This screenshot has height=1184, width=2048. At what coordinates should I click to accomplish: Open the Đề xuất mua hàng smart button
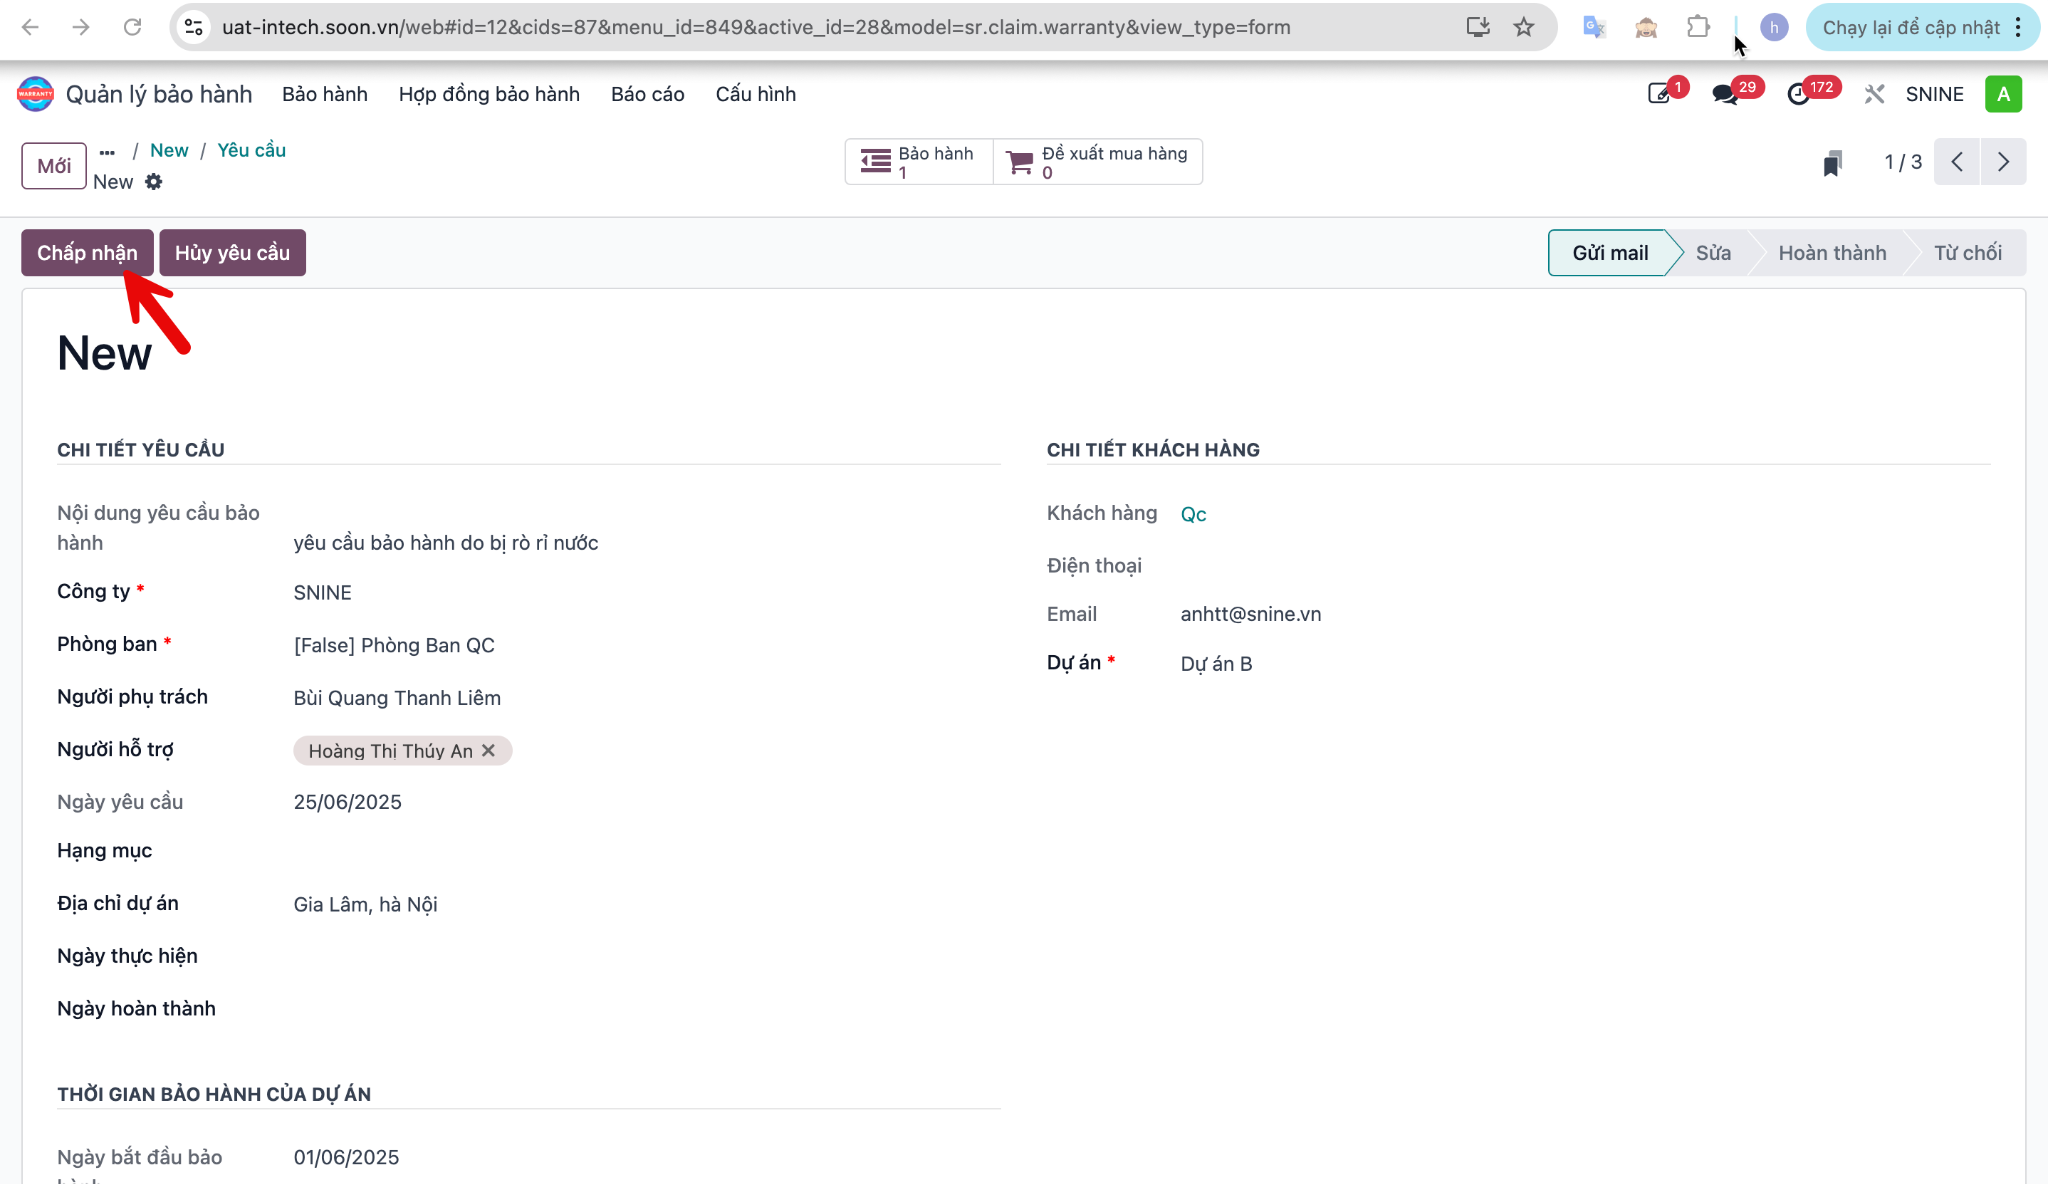1098,162
